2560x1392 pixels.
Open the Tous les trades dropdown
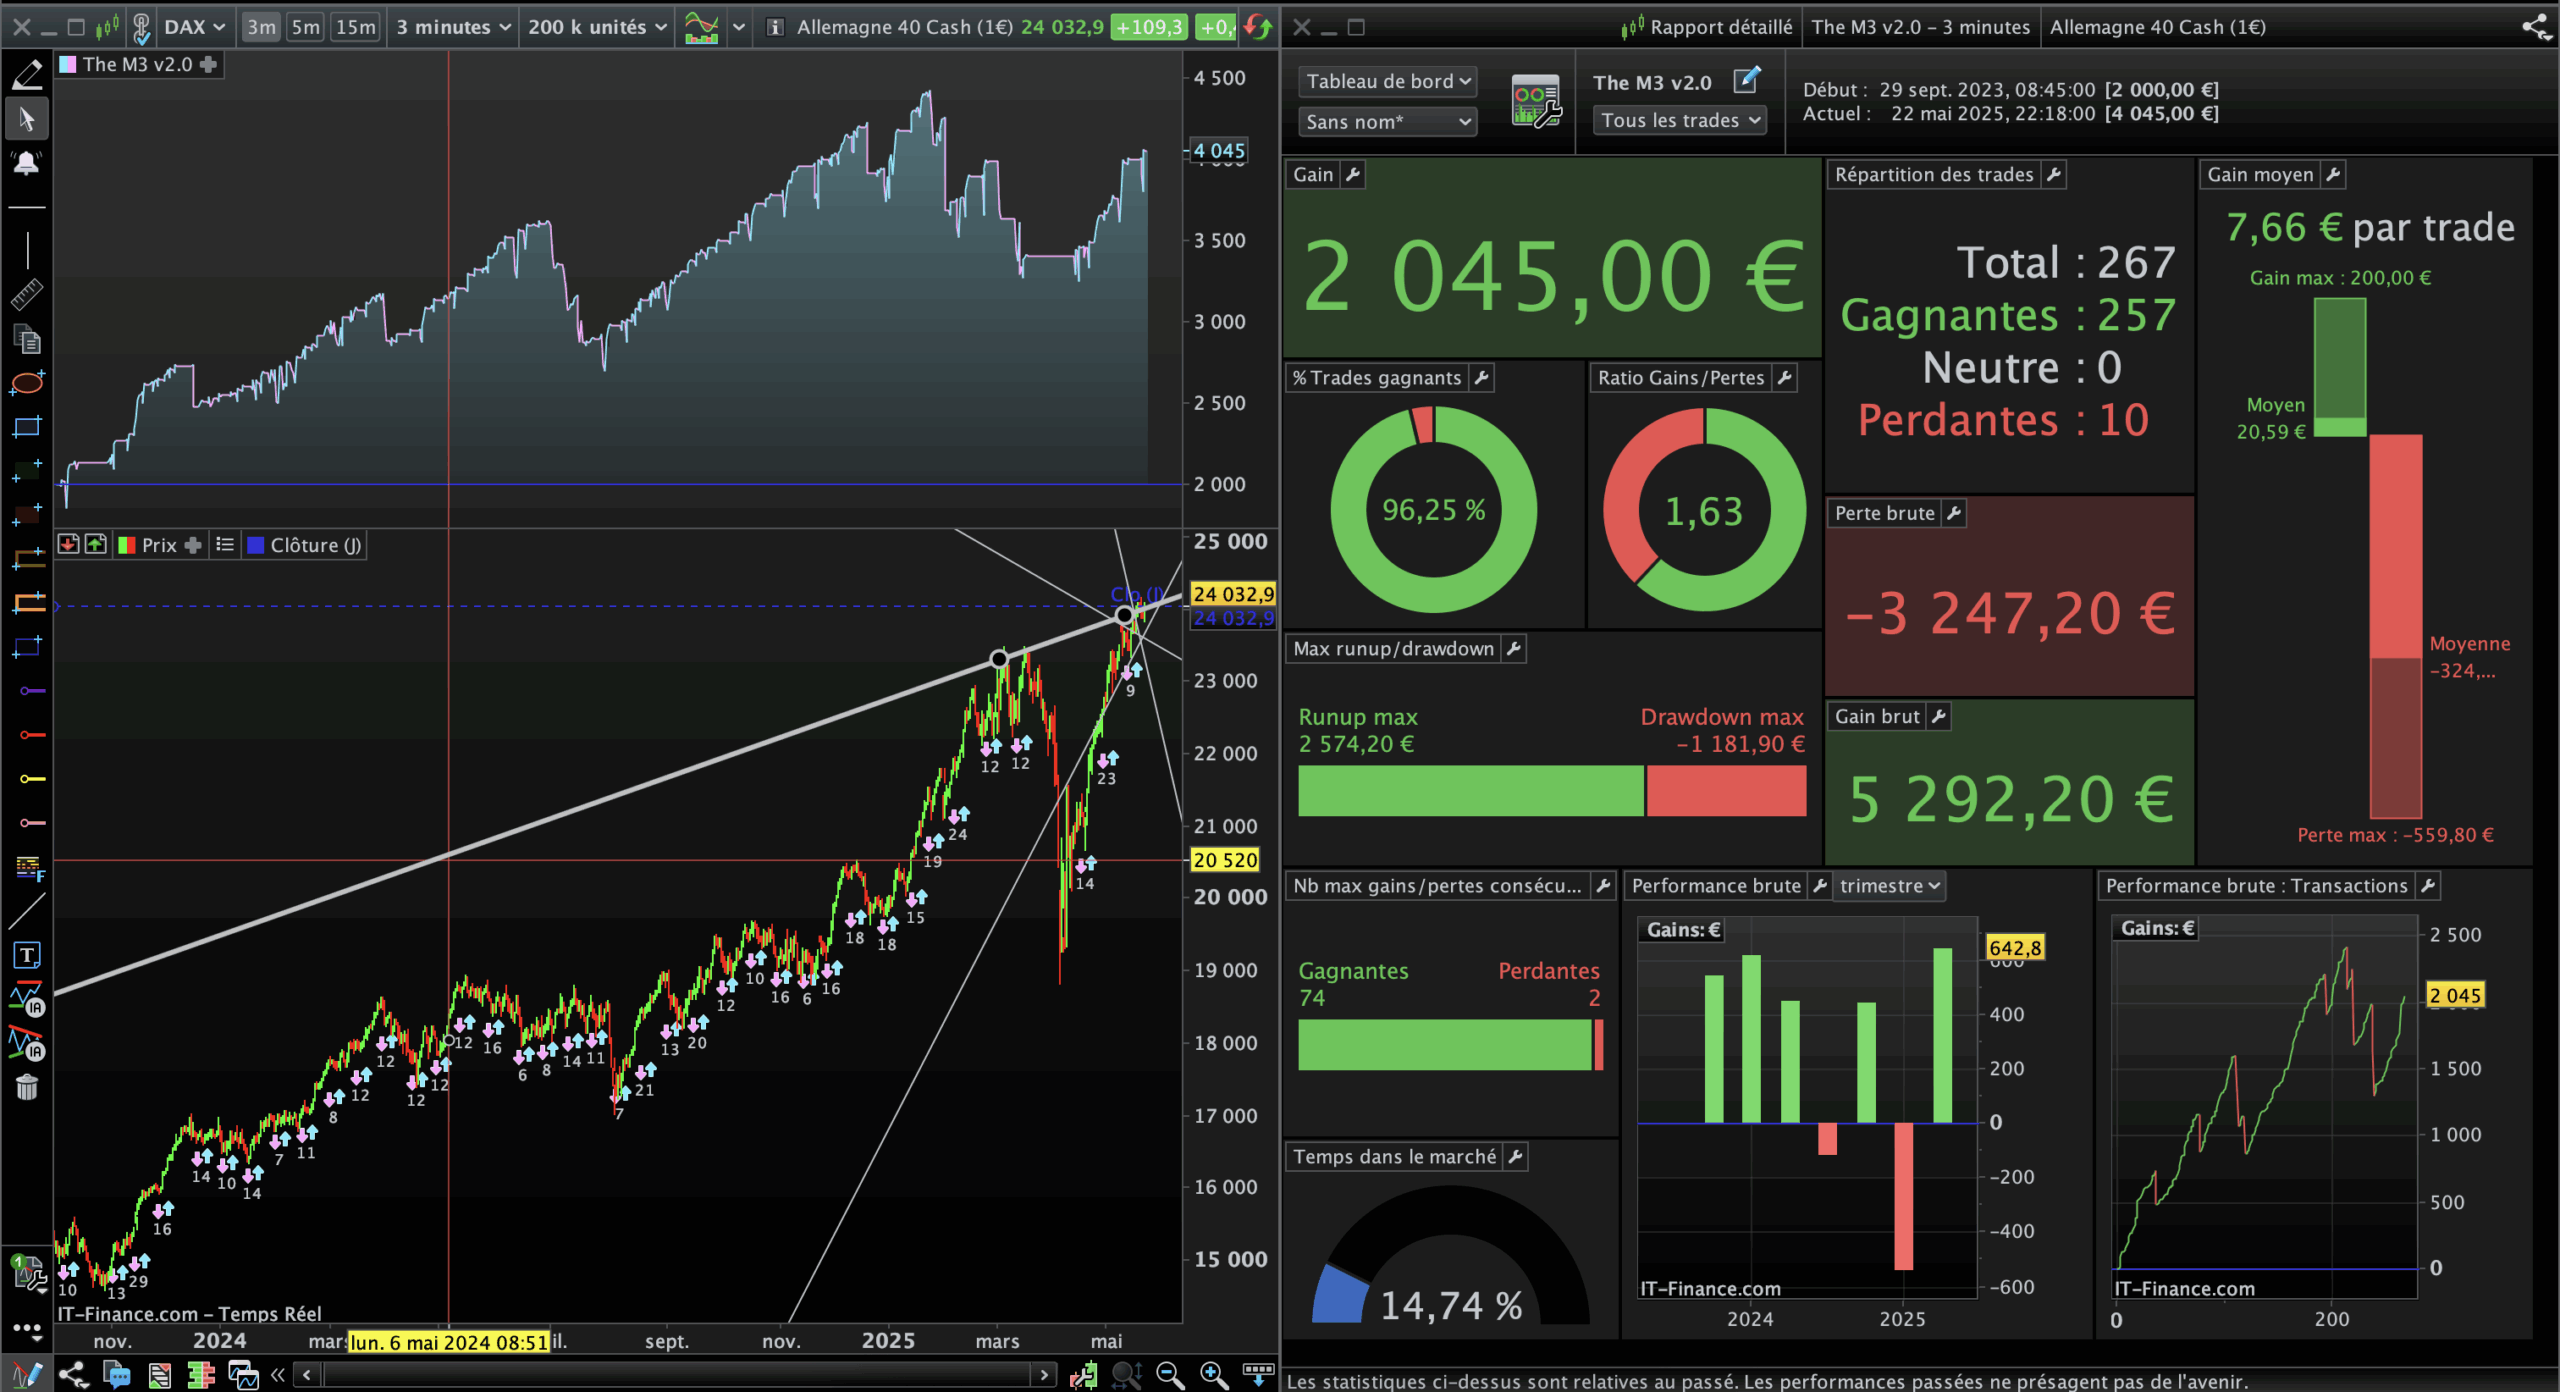(x=1680, y=121)
